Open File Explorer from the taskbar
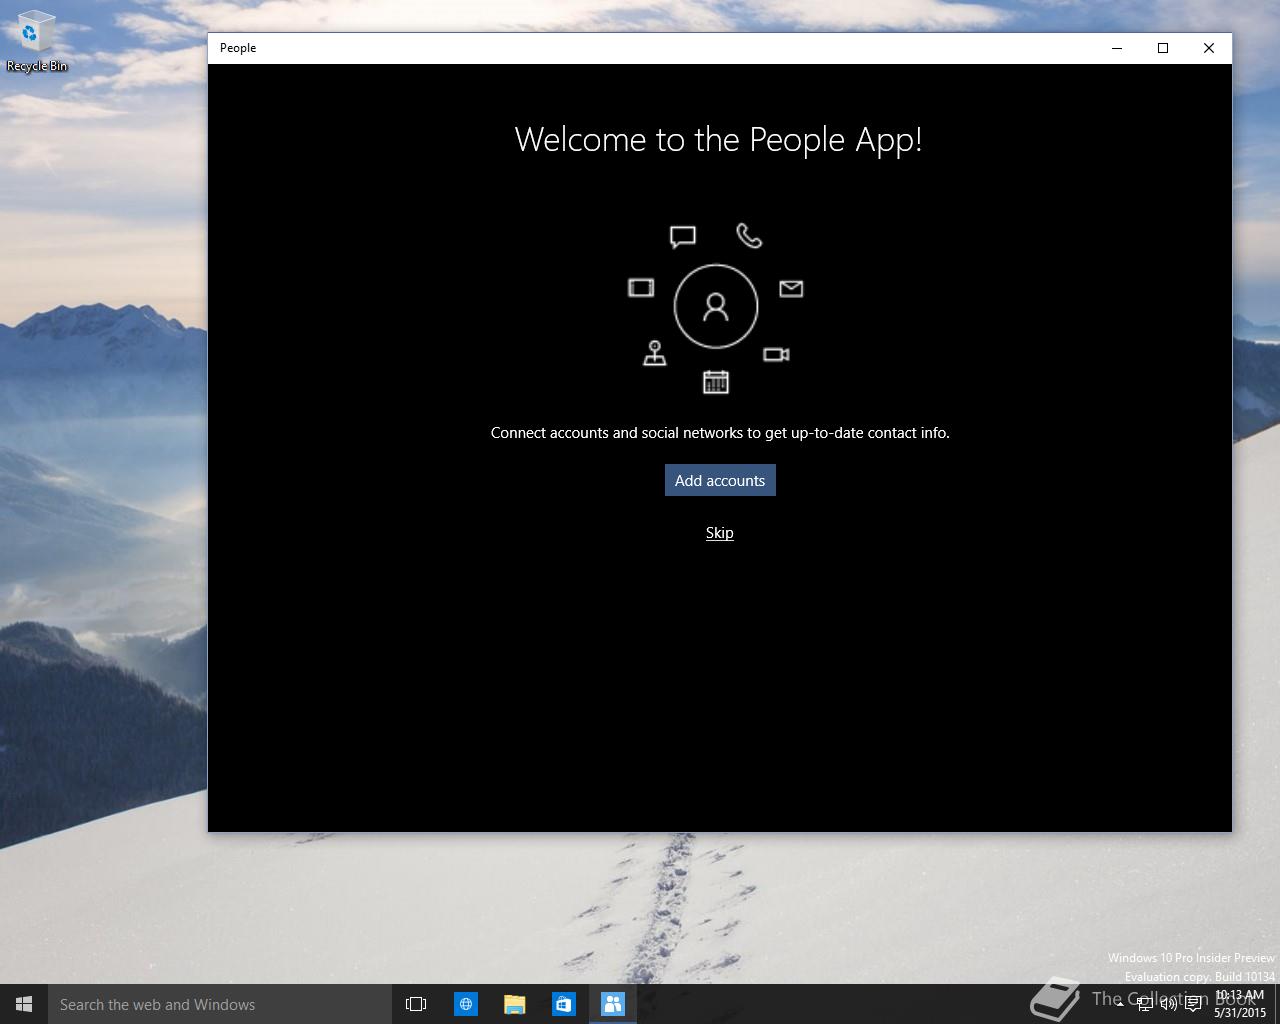Screen dimensions: 1280x1024 (x=515, y=1004)
